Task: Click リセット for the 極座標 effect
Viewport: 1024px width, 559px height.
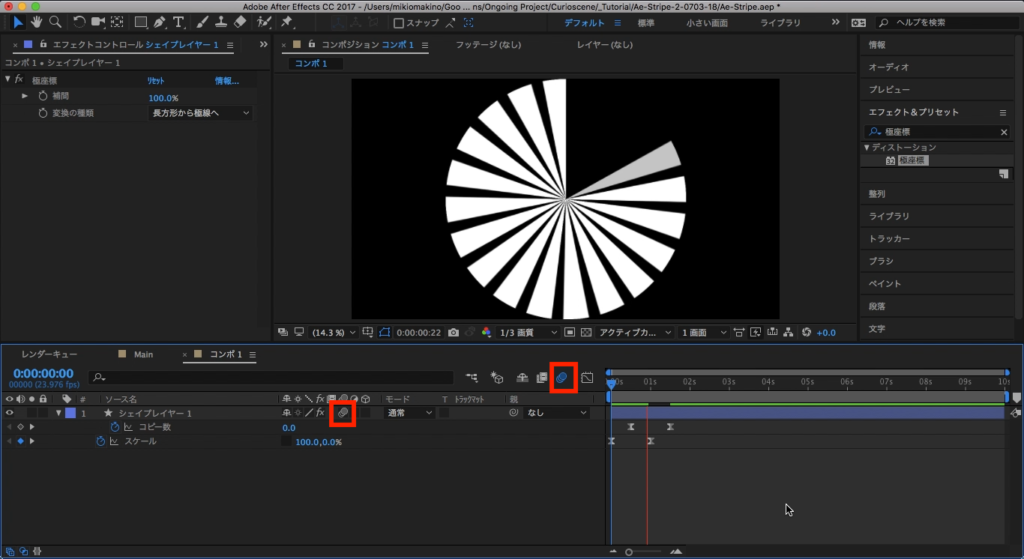Action: pos(156,80)
